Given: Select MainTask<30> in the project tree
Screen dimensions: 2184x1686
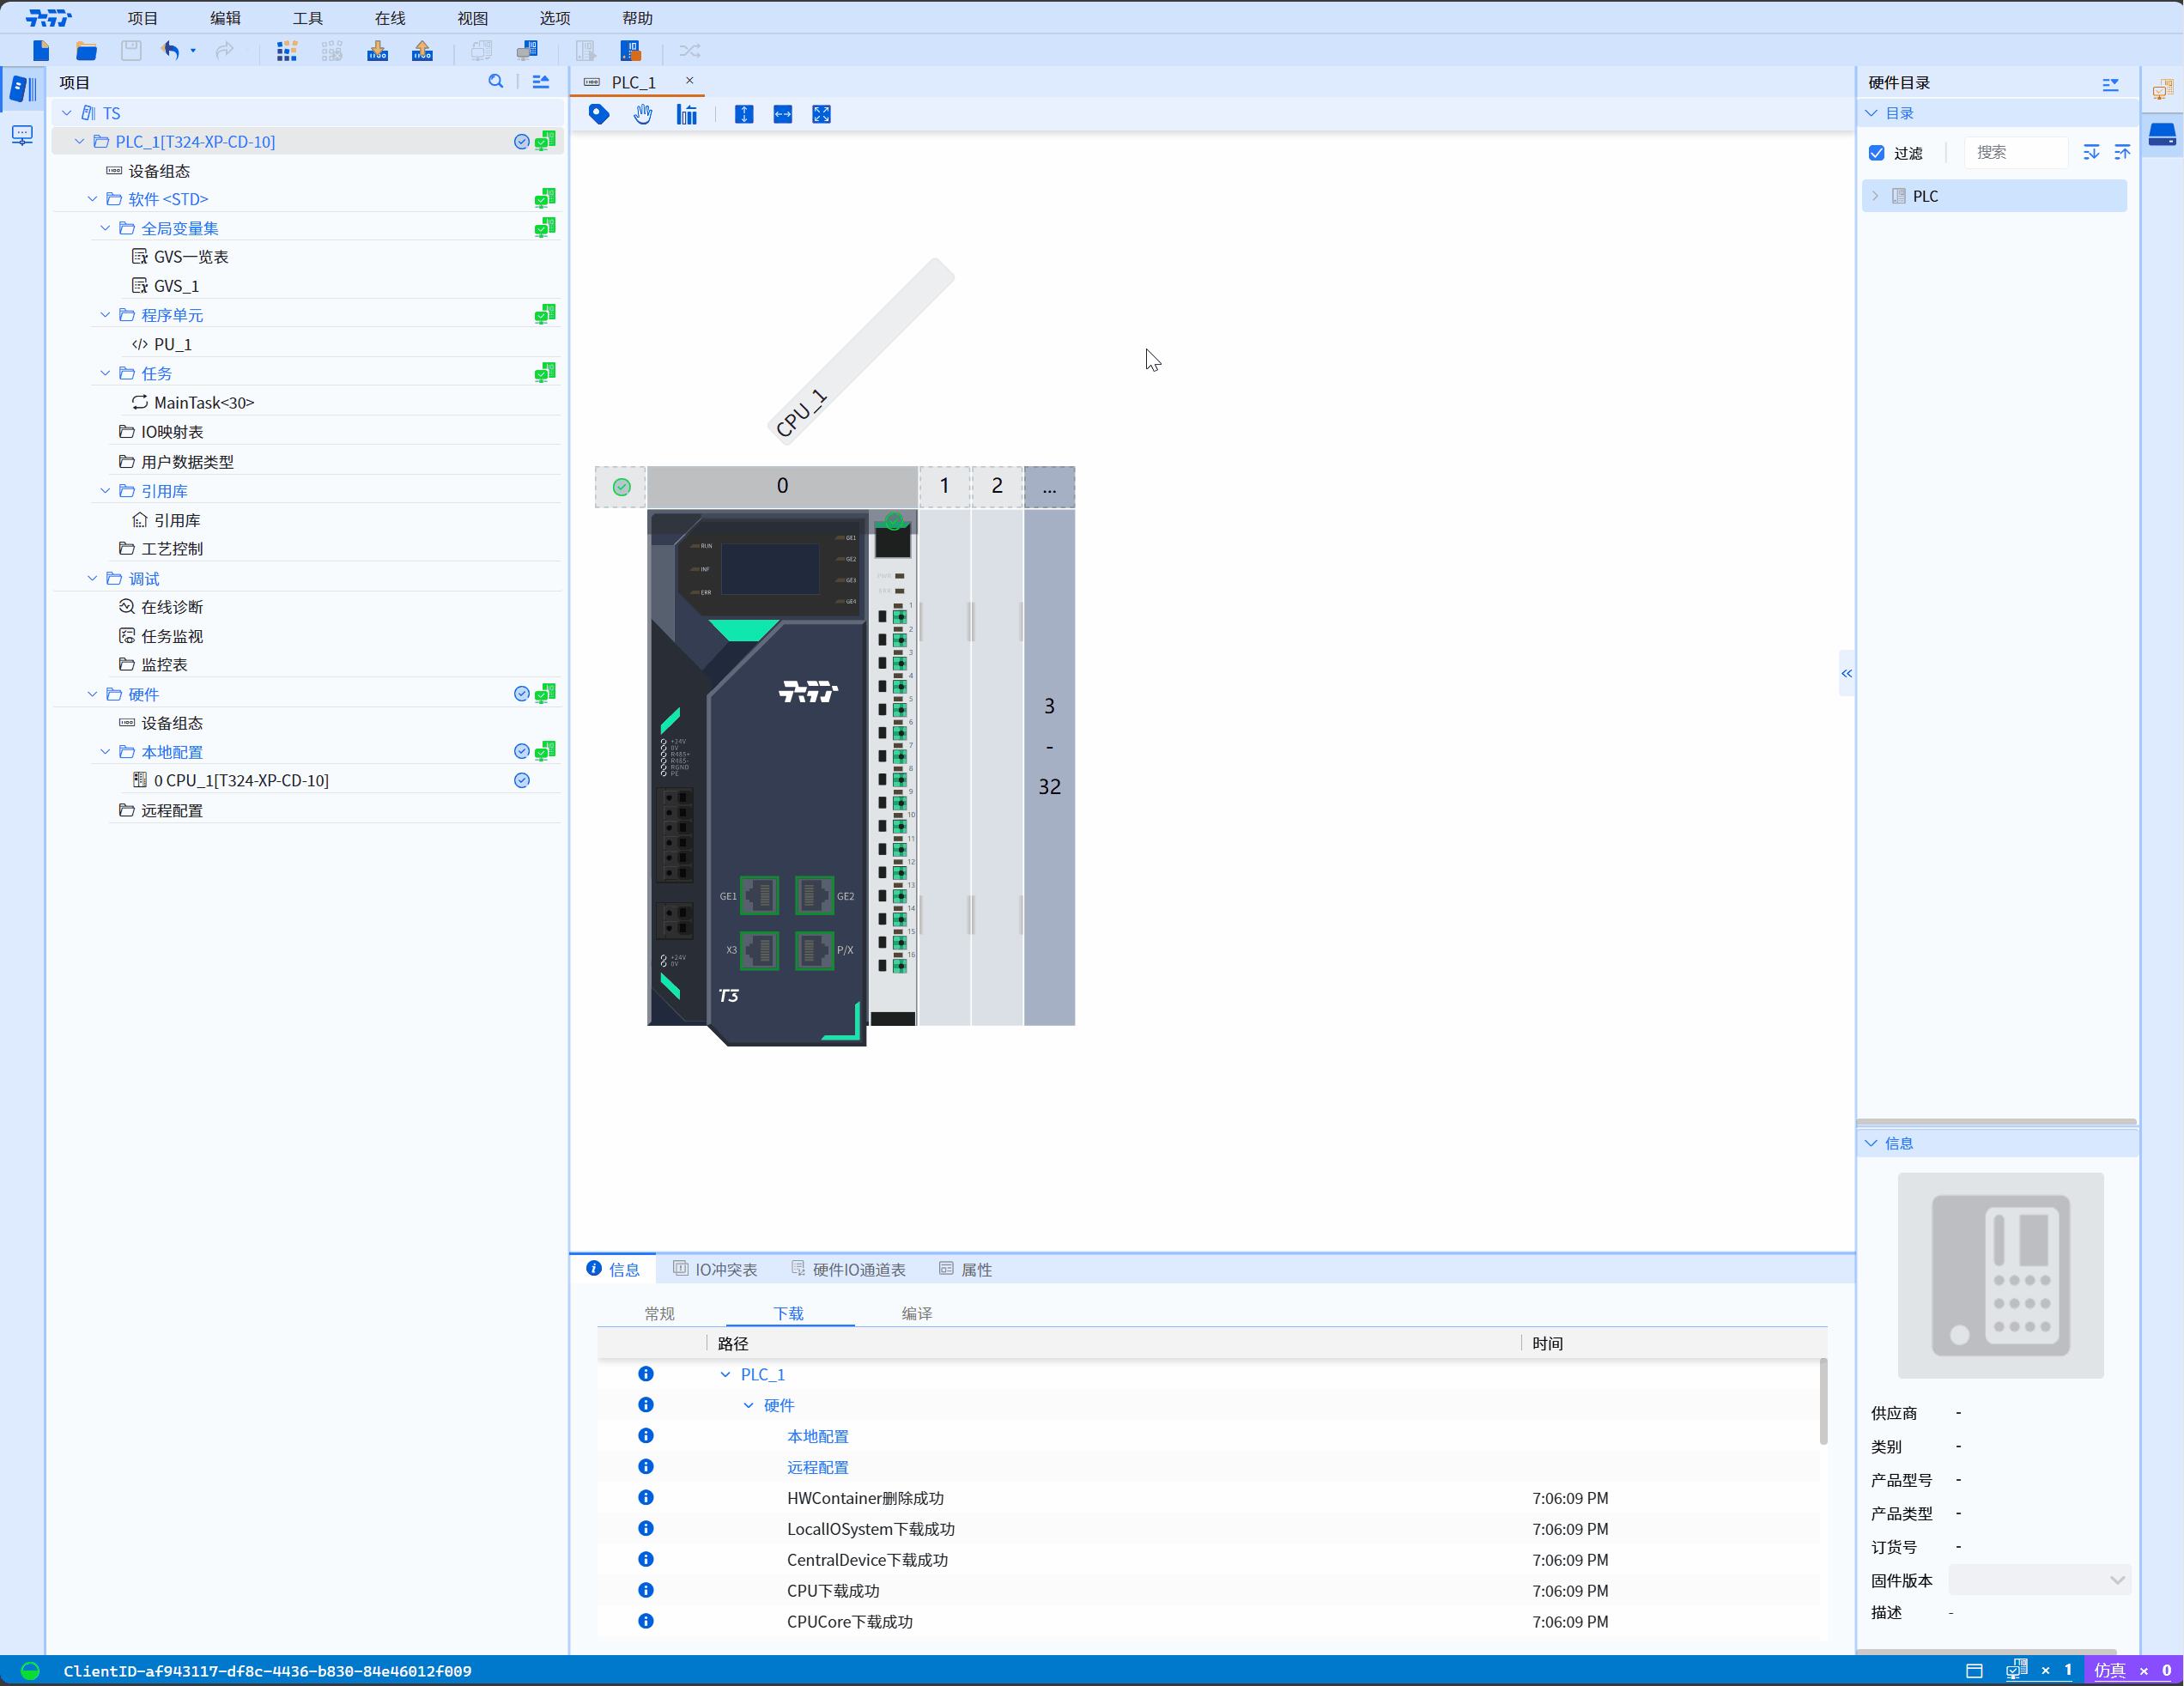Looking at the screenshot, I should pos(204,402).
